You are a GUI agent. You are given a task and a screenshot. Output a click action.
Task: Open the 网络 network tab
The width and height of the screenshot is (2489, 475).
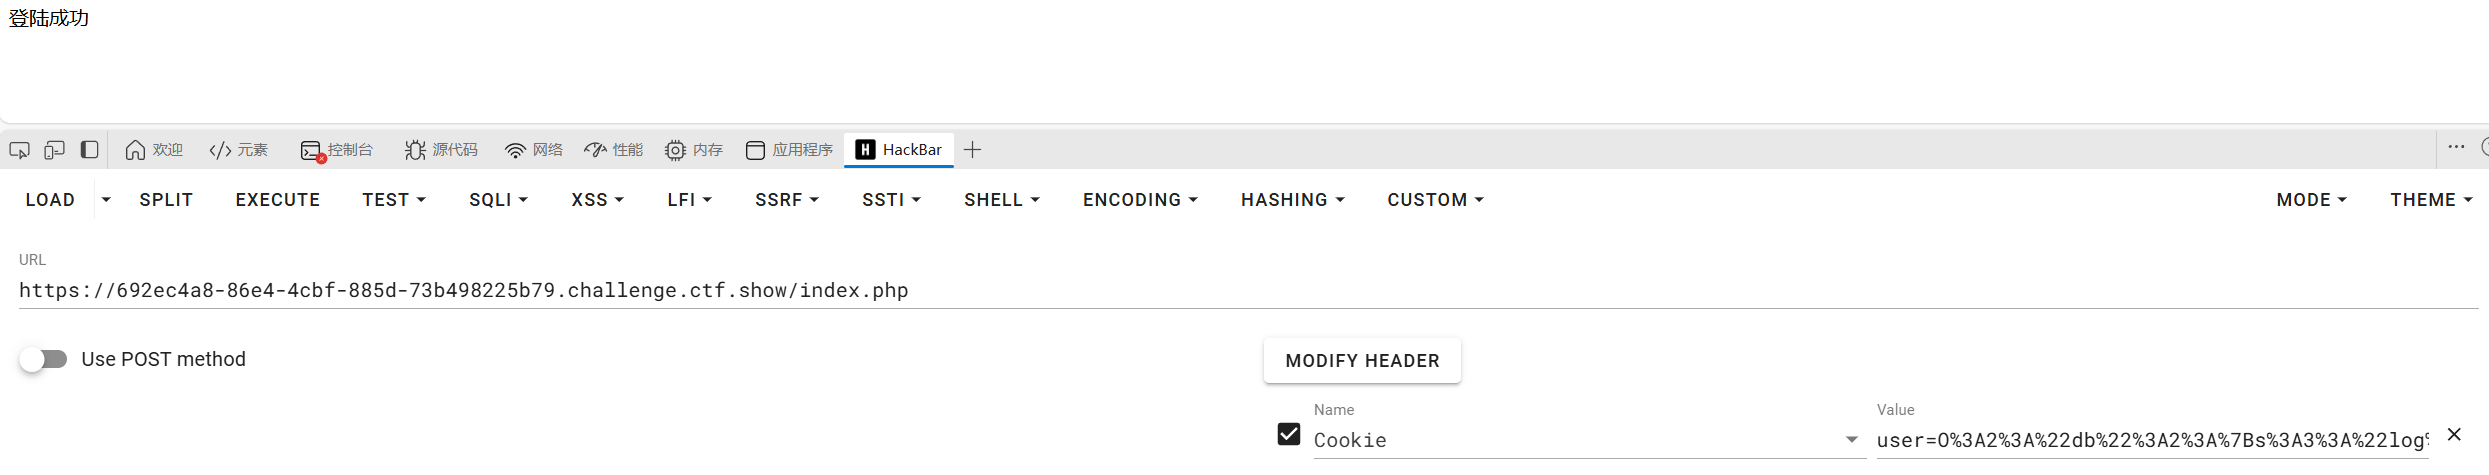[x=534, y=150]
